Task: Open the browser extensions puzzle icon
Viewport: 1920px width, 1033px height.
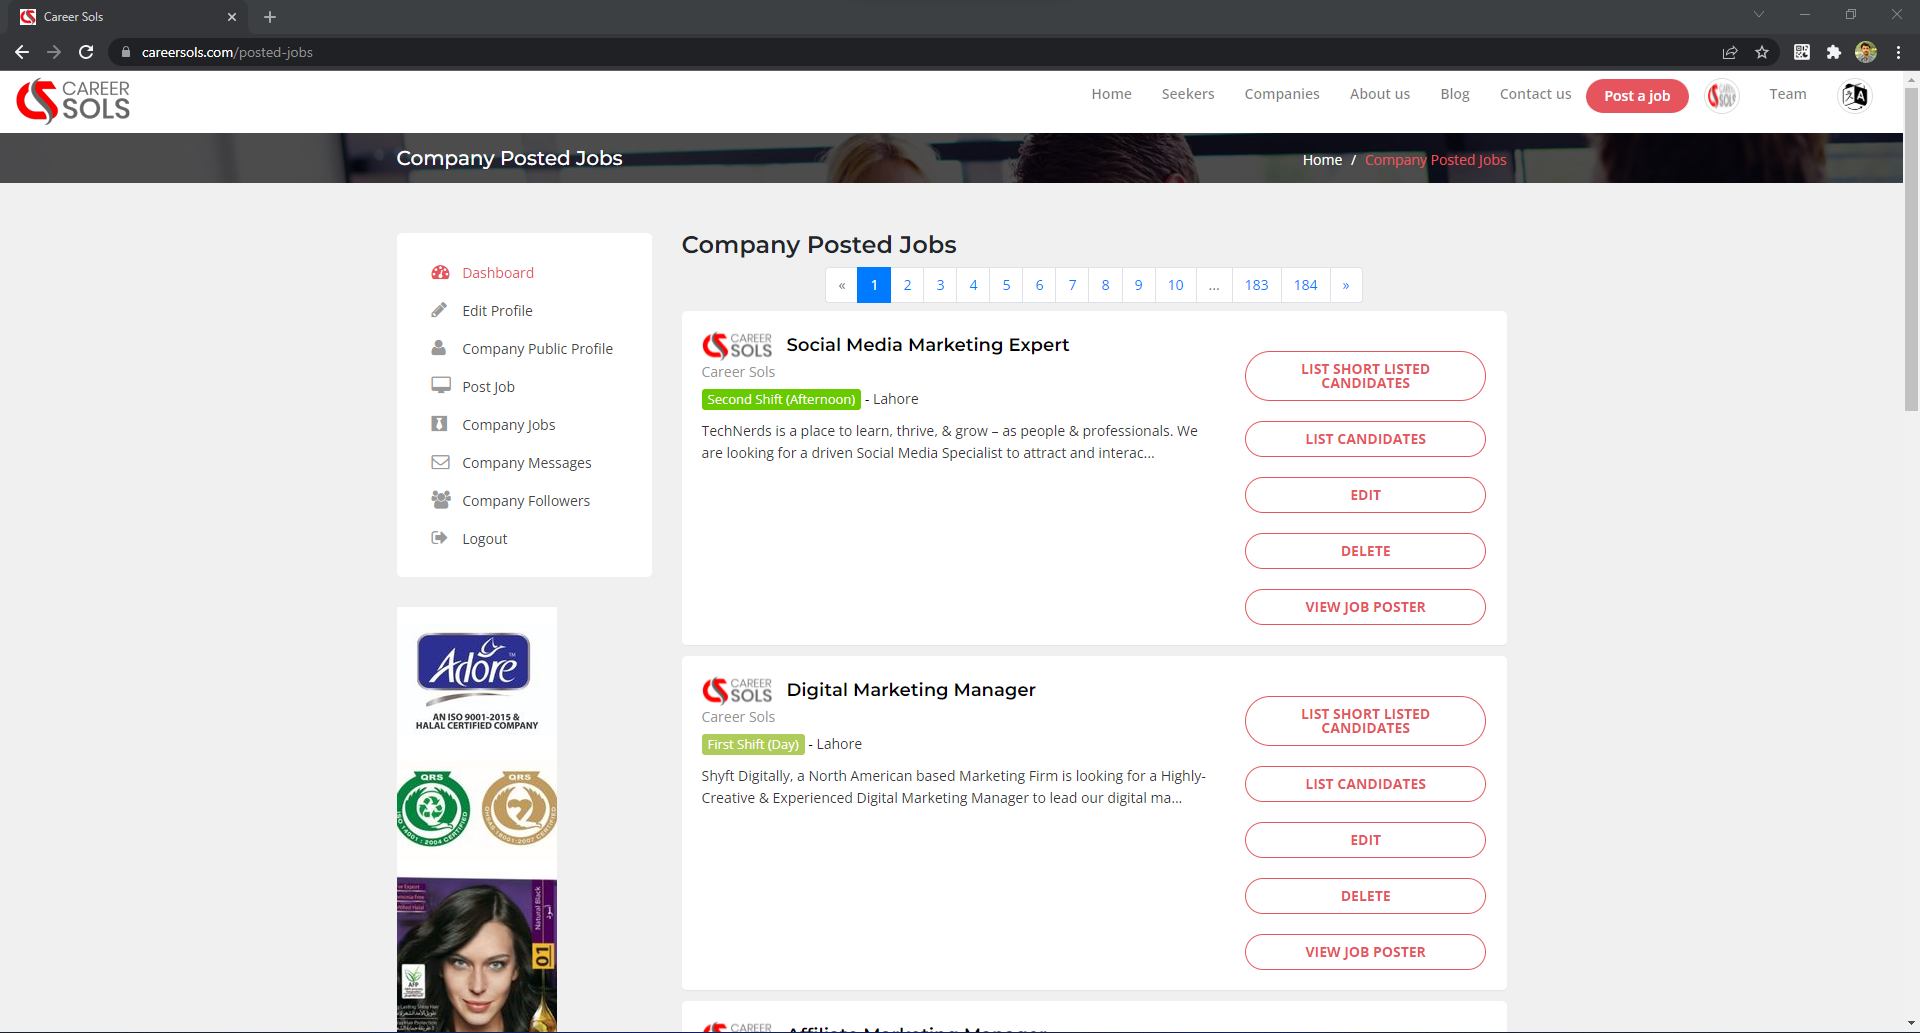Action: (x=1833, y=52)
